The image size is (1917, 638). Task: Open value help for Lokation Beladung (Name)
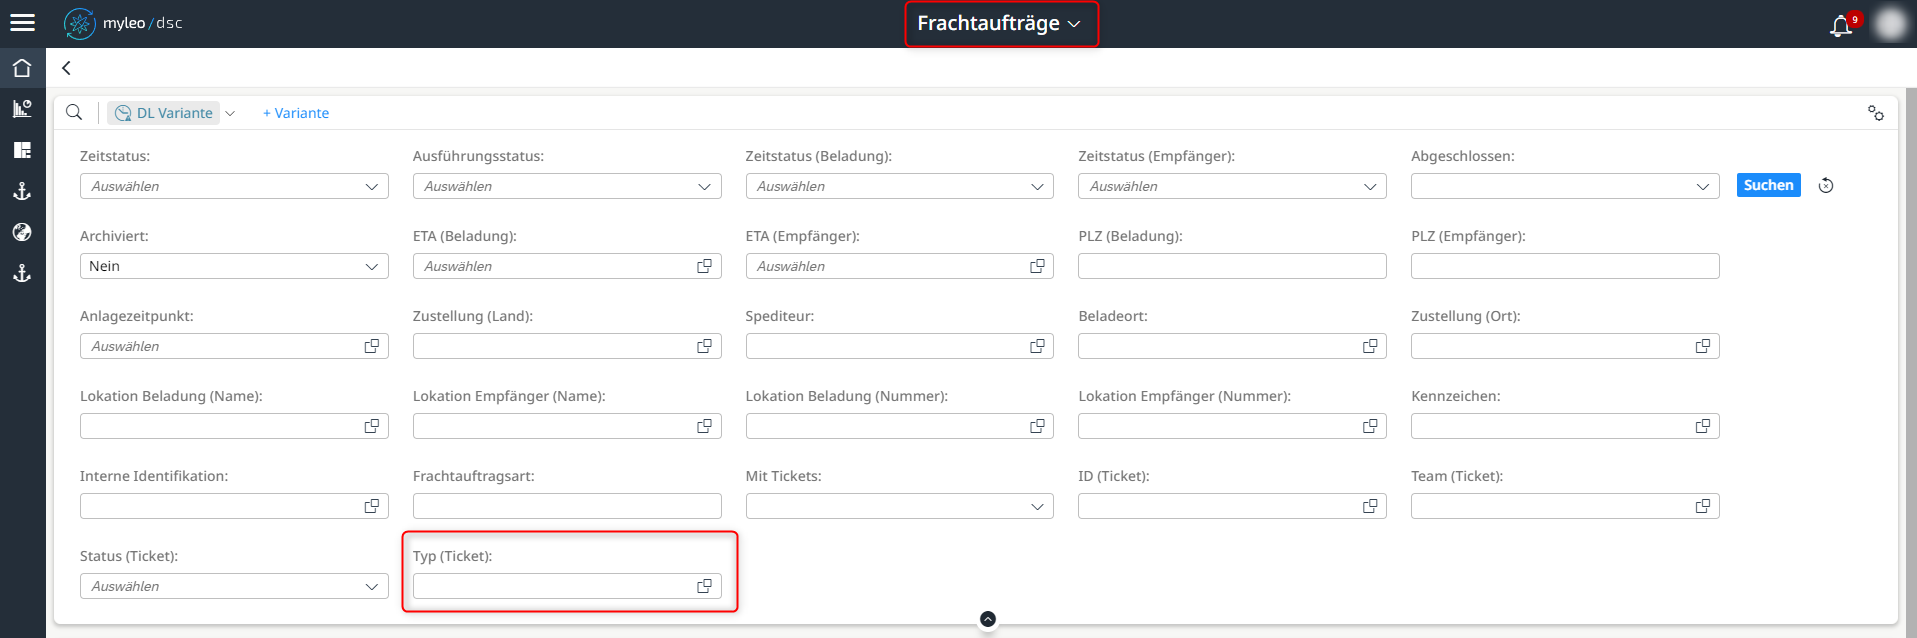click(372, 426)
